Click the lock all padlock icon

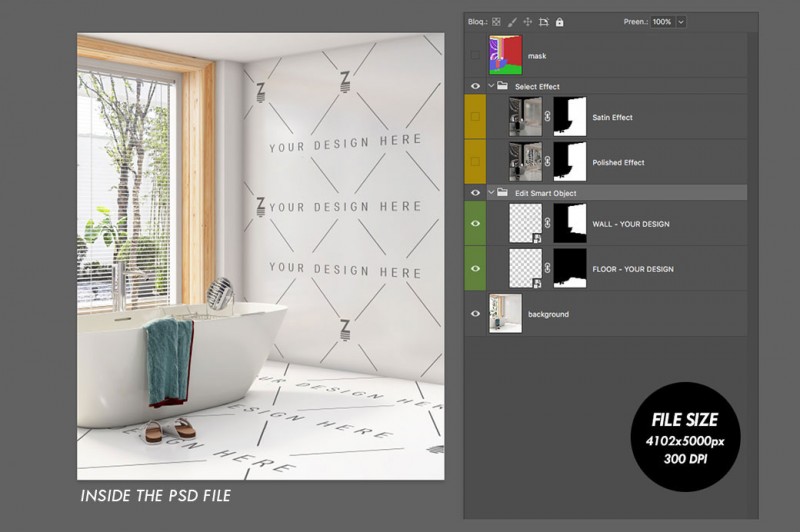click(559, 21)
